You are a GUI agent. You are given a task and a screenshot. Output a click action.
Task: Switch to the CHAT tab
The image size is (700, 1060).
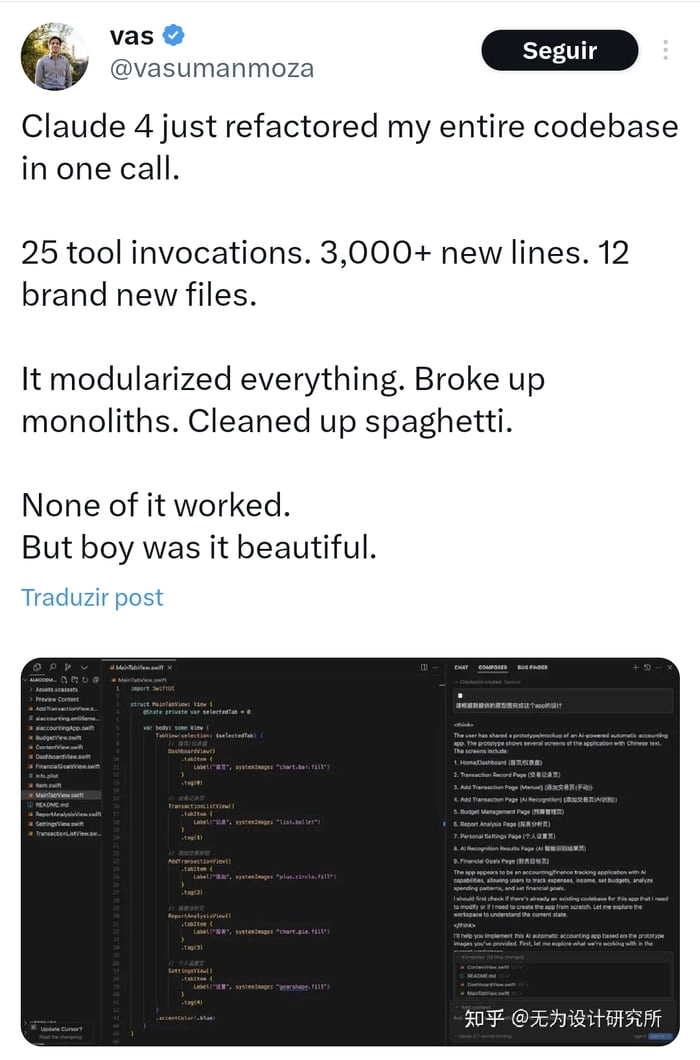(461, 667)
